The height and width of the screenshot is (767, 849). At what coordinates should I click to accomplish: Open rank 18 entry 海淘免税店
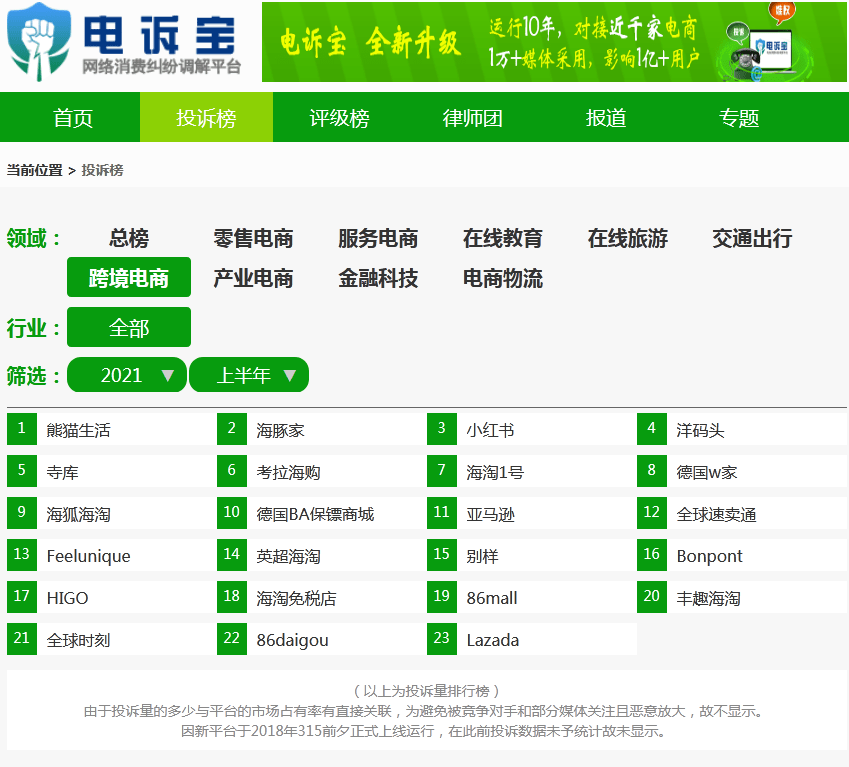[x=322, y=597]
